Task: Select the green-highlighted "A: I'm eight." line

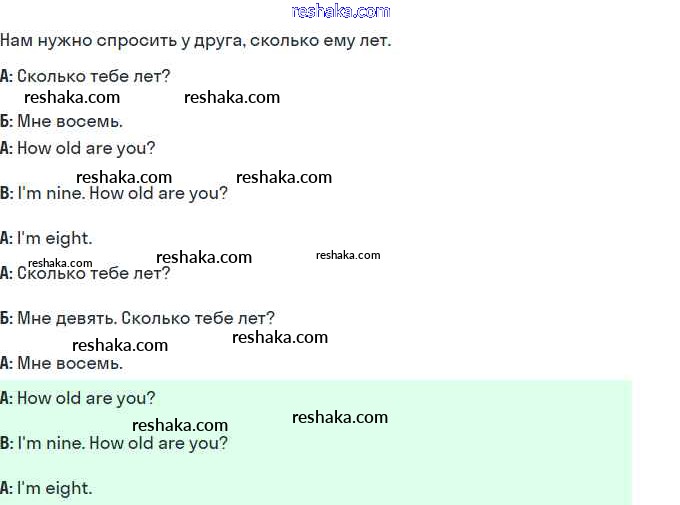Action: (47, 488)
